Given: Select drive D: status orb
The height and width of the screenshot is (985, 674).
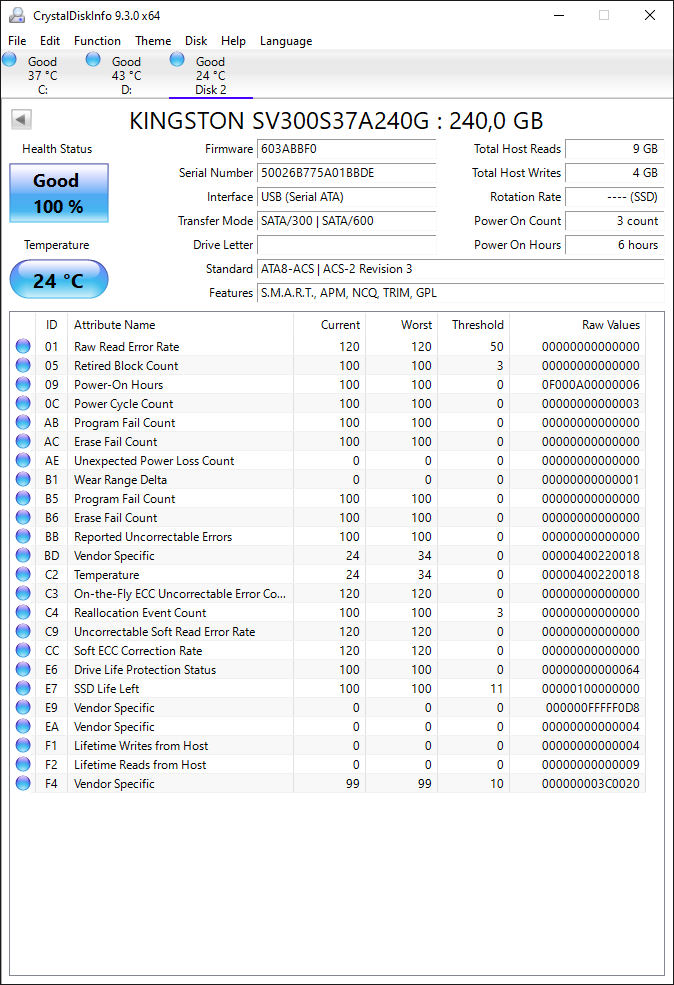Looking at the screenshot, I should click(x=93, y=60).
